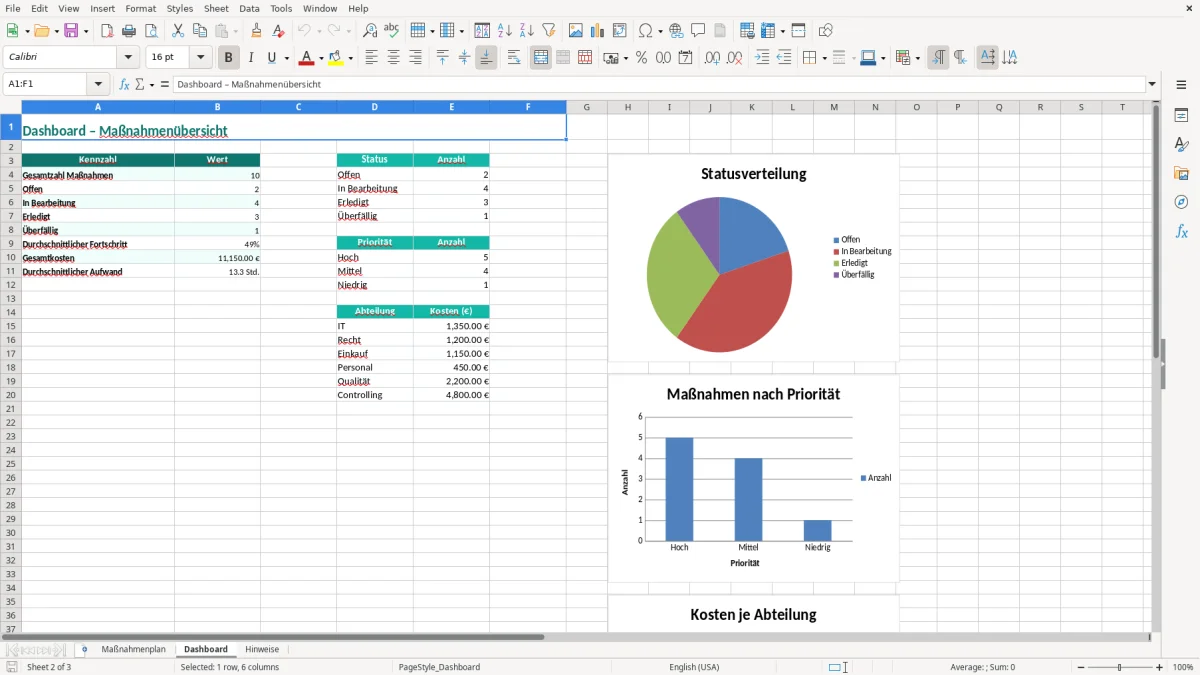Click Add Decimal Place icon
The height and width of the screenshot is (675, 1200).
click(712, 58)
